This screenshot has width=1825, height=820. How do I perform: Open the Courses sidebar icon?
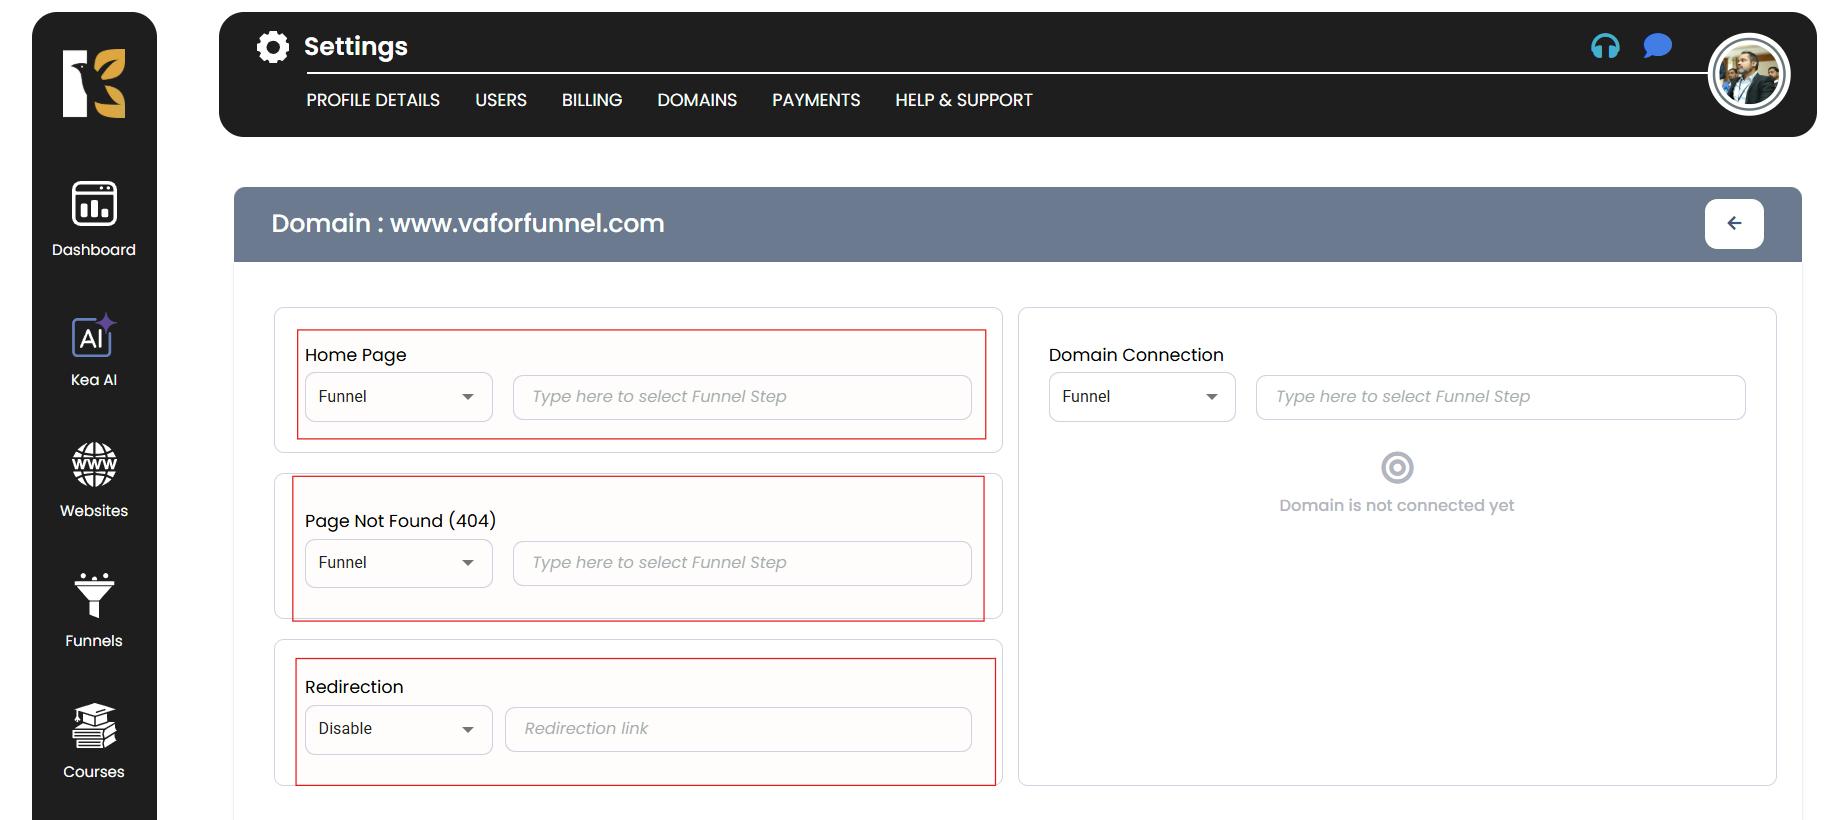pos(94,727)
